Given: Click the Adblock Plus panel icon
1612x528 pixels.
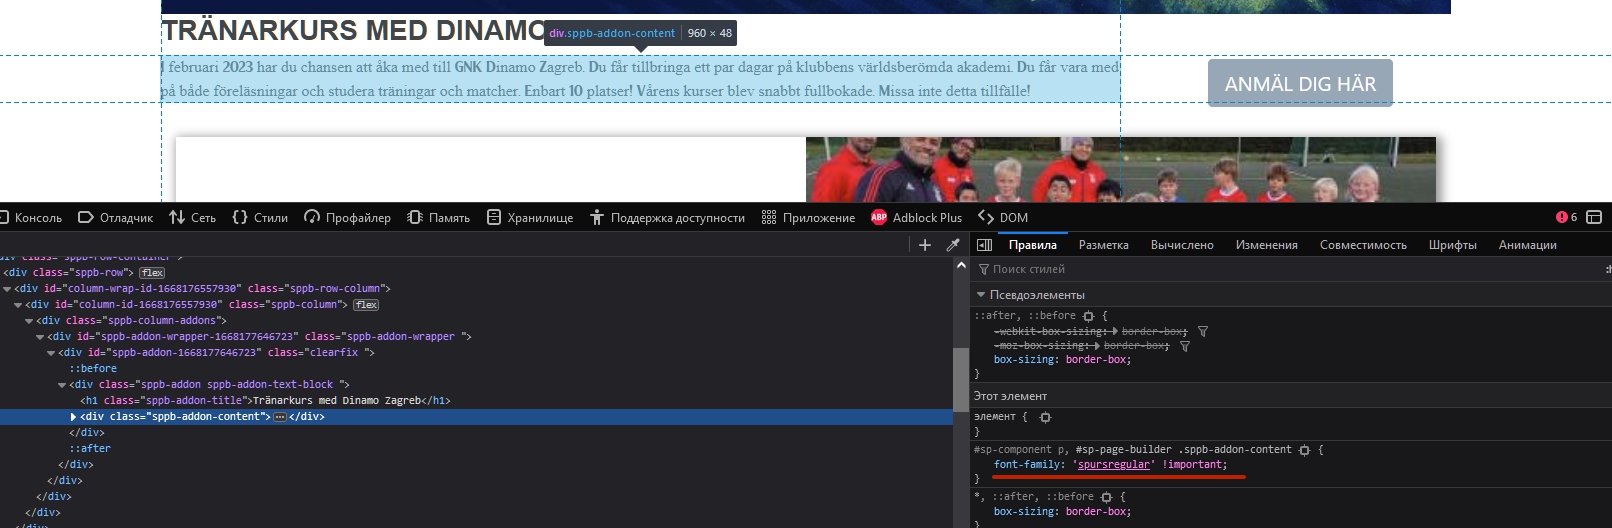Looking at the screenshot, I should click(x=879, y=217).
